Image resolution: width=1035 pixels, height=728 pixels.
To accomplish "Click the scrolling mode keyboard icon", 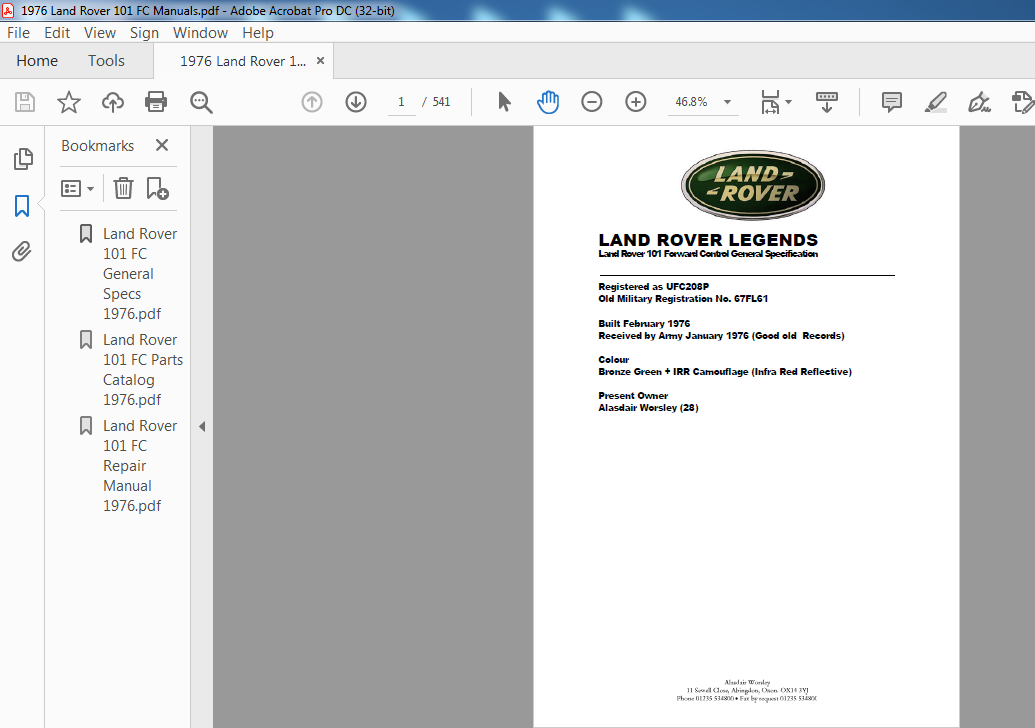I will 826,102.
